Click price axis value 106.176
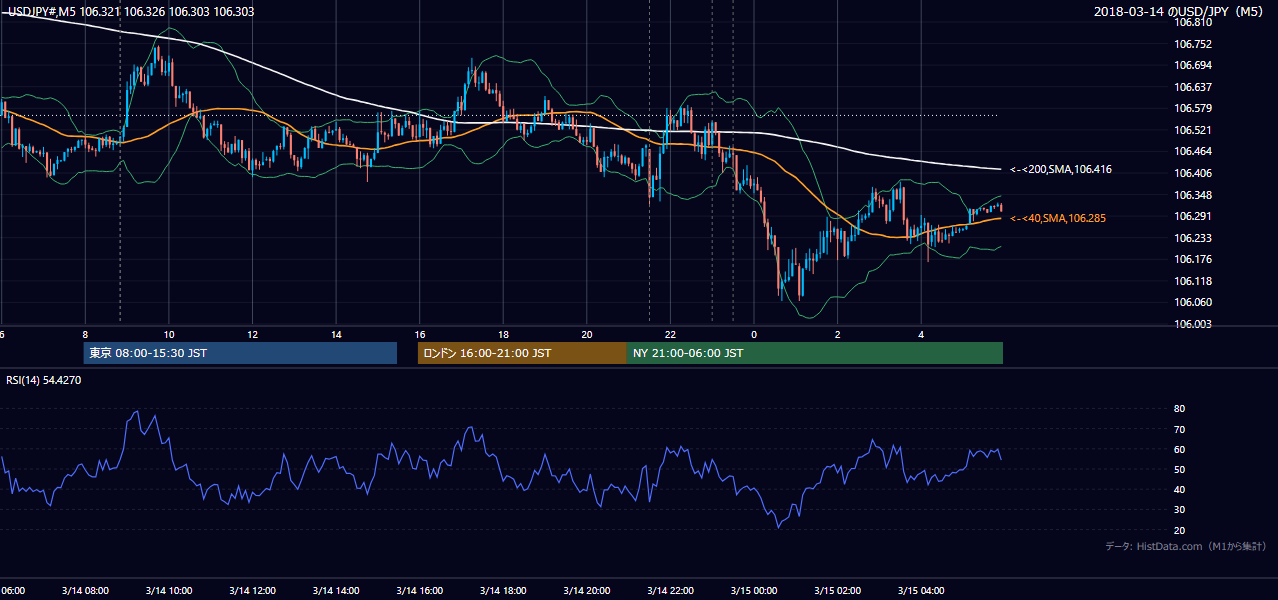1278x600 pixels. click(1192, 260)
